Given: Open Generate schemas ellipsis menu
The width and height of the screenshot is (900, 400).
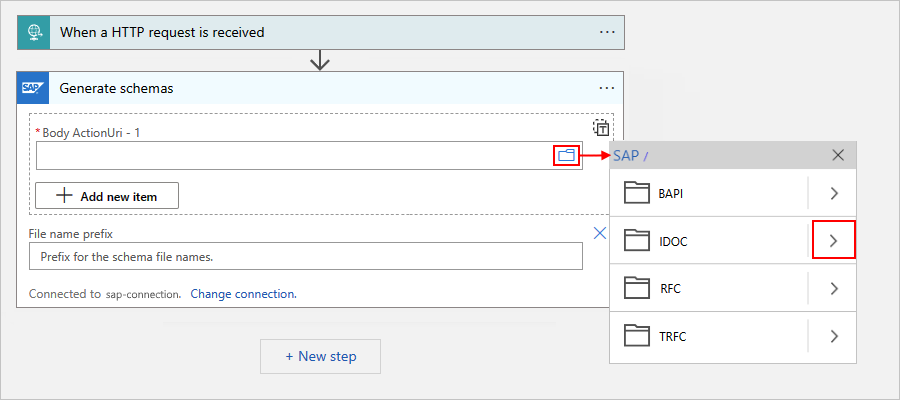Looking at the screenshot, I should [607, 88].
